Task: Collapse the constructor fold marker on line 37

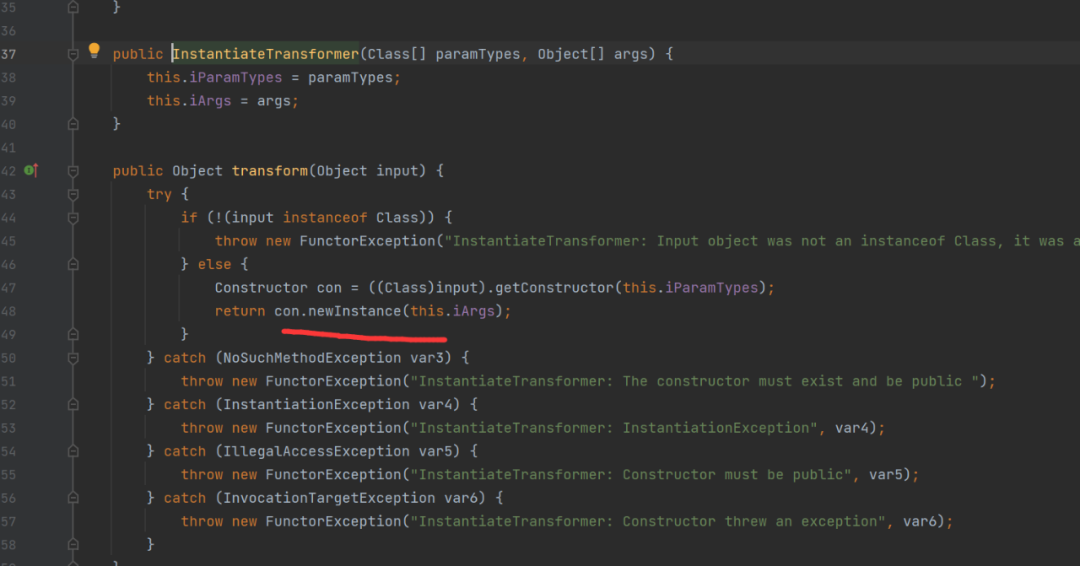Action: [73, 54]
